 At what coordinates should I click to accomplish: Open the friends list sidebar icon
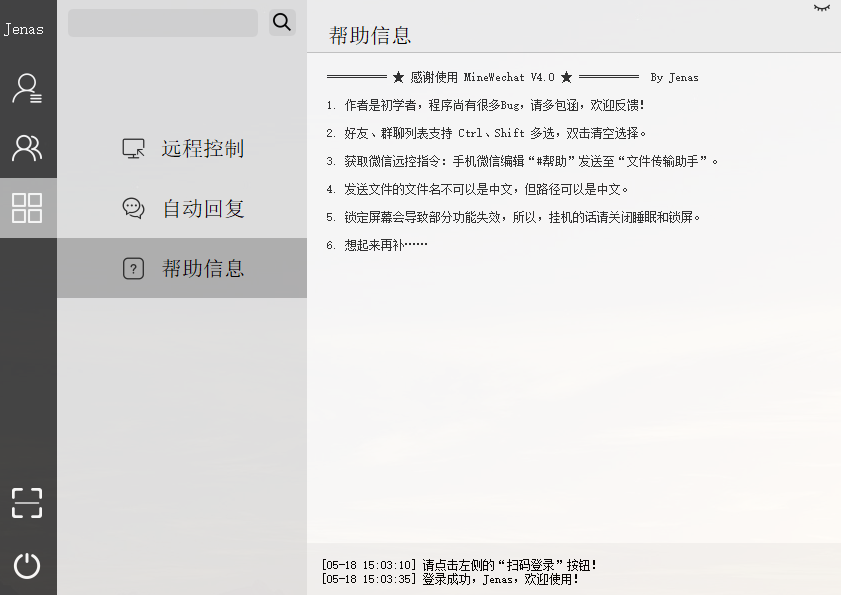(x=27, y=89)
